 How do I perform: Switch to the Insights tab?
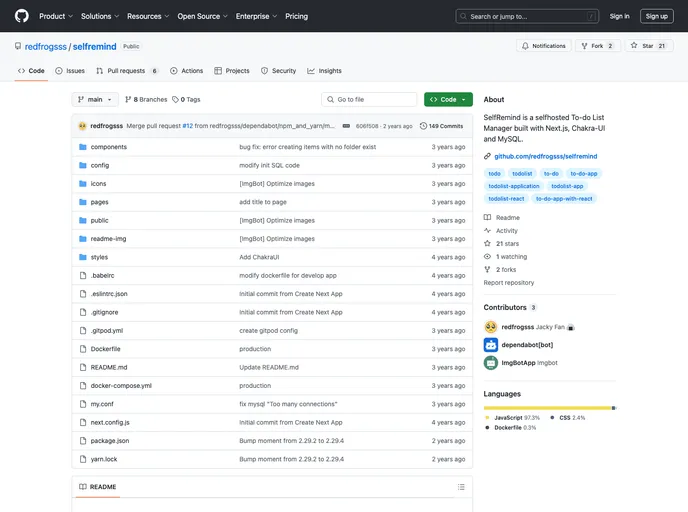point(324,71)
